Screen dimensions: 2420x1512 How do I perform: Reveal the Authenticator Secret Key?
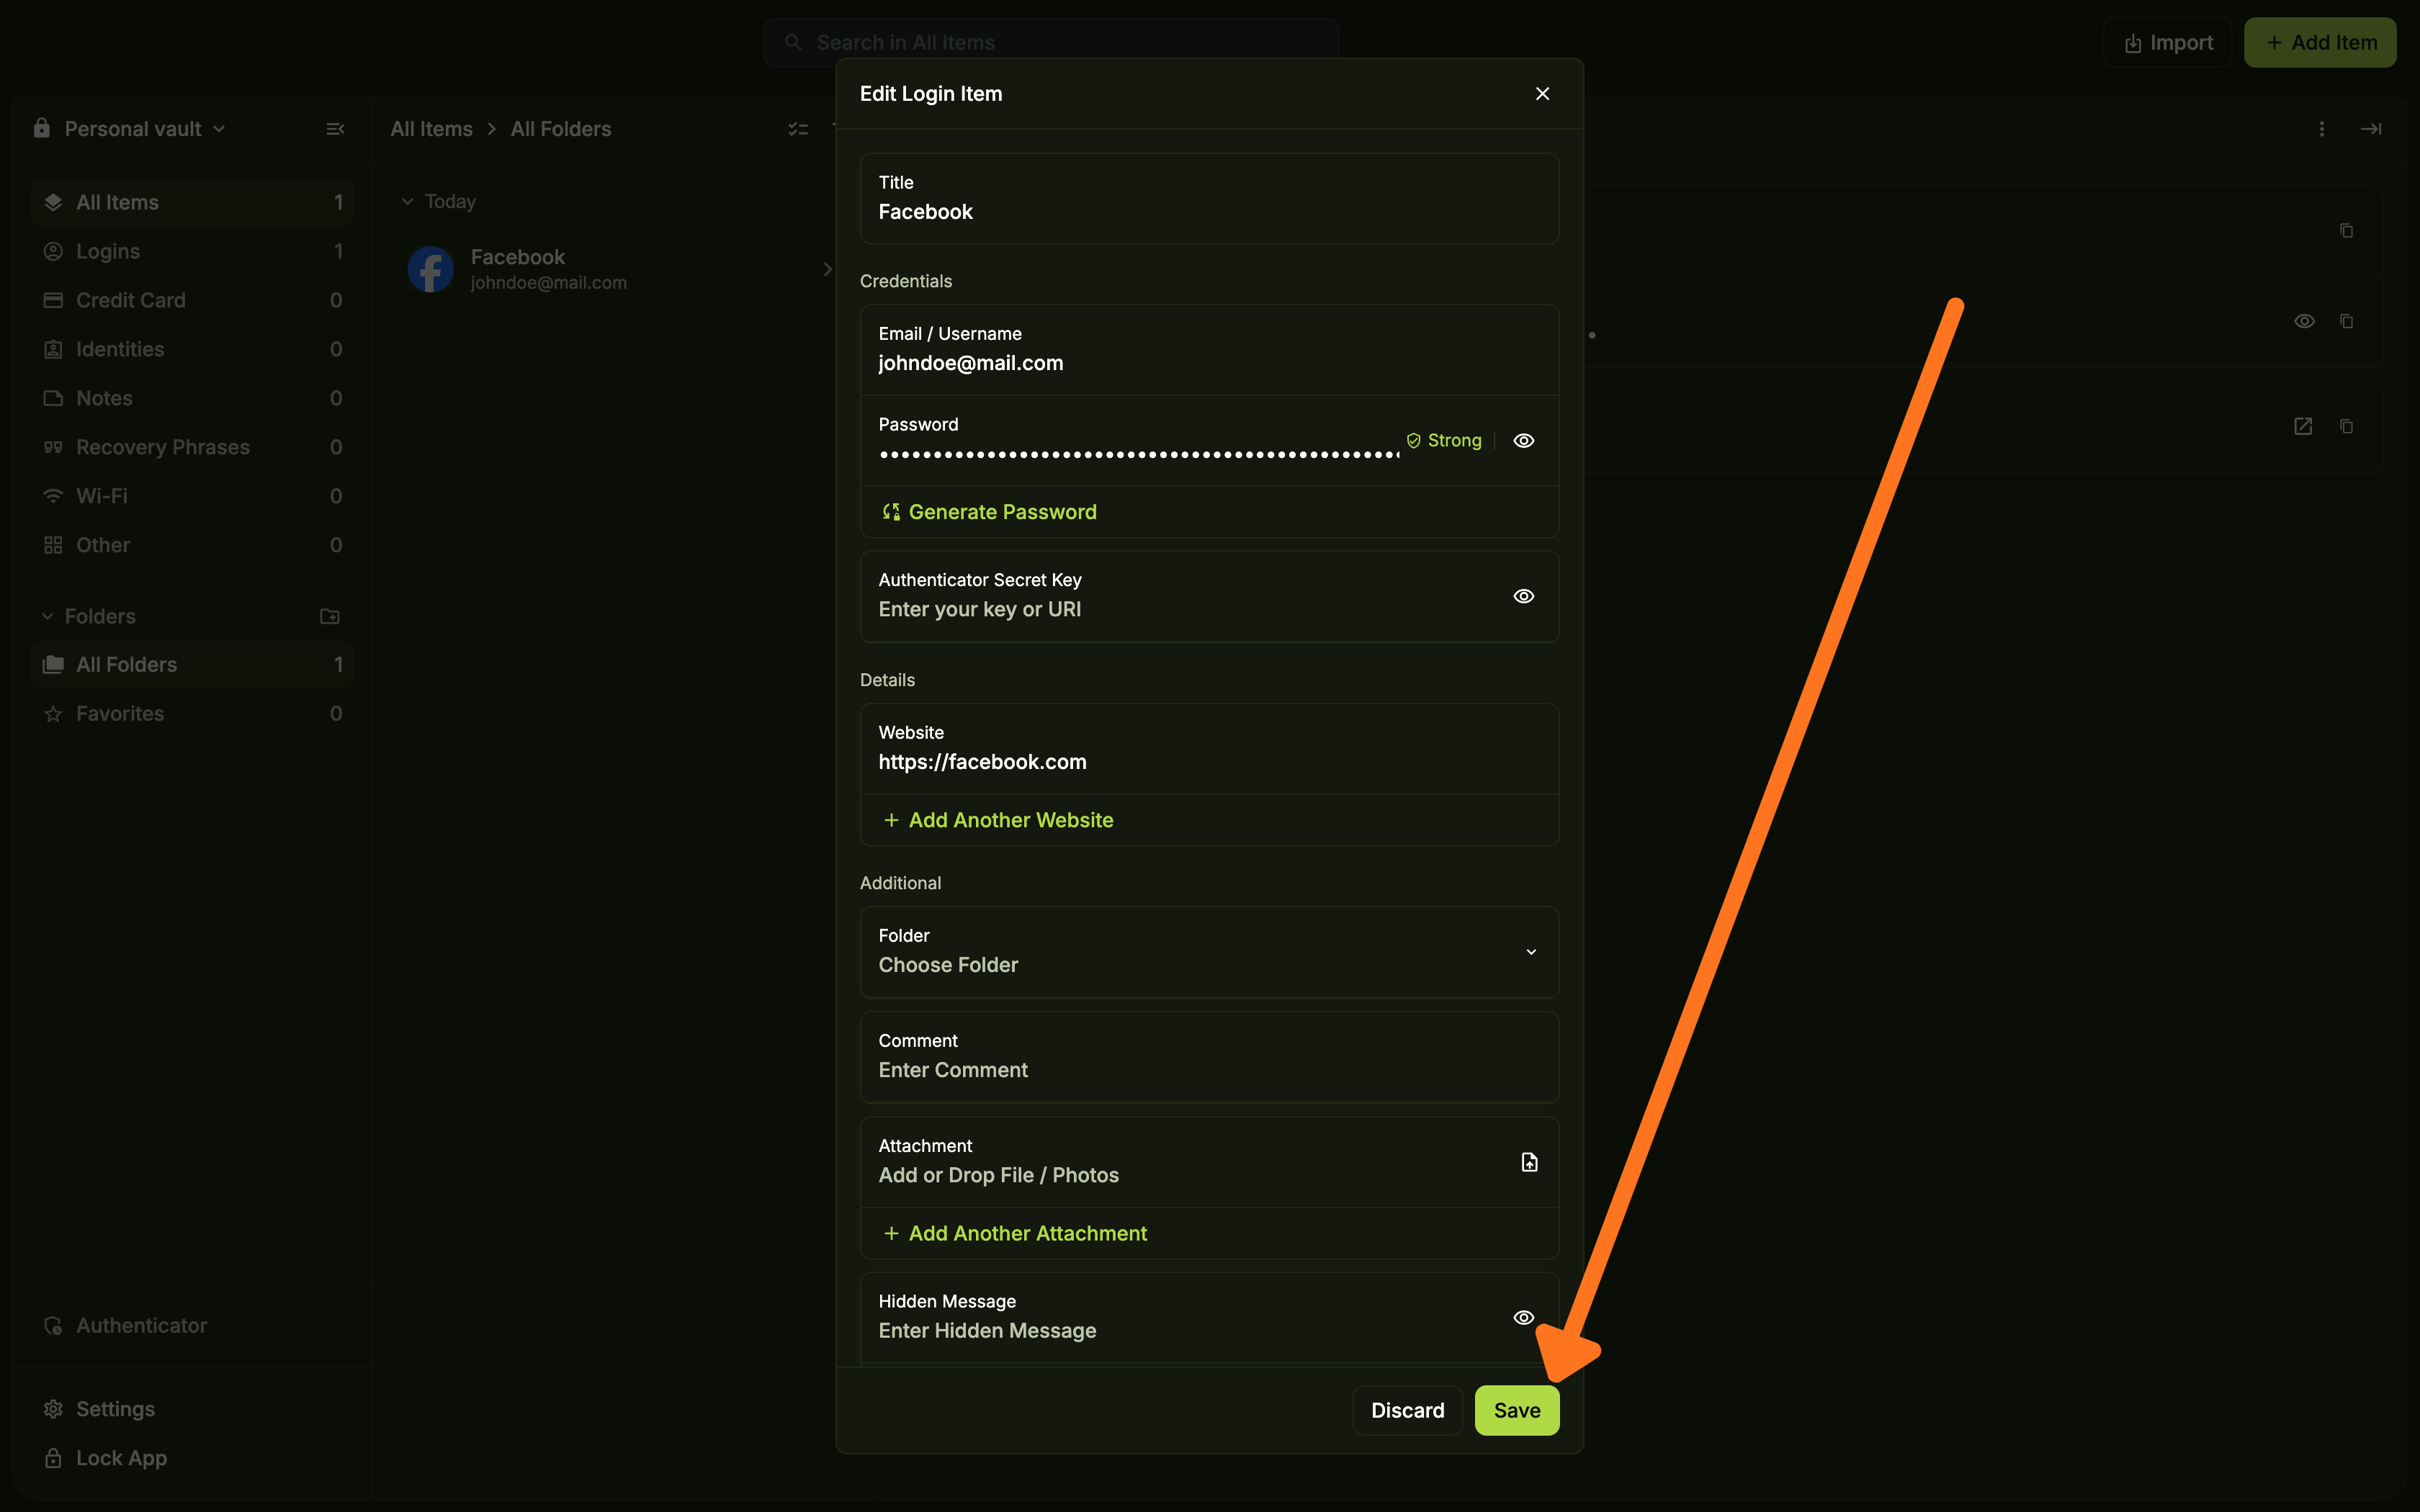point(1523,596)
